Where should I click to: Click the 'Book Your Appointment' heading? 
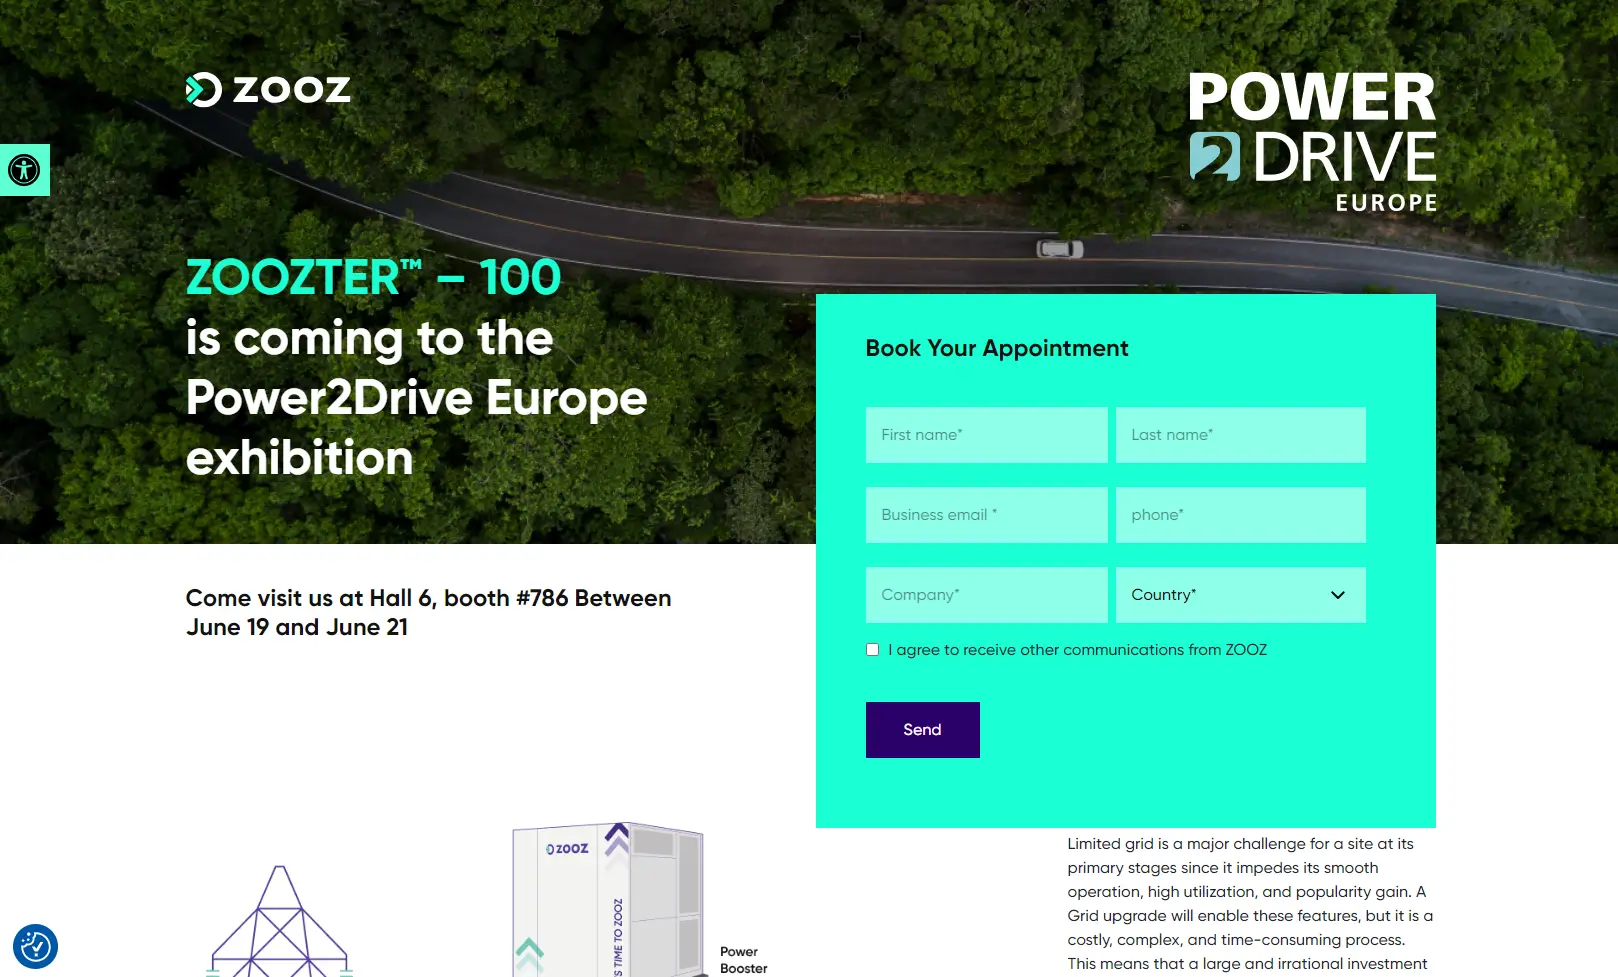click(996, 348)
